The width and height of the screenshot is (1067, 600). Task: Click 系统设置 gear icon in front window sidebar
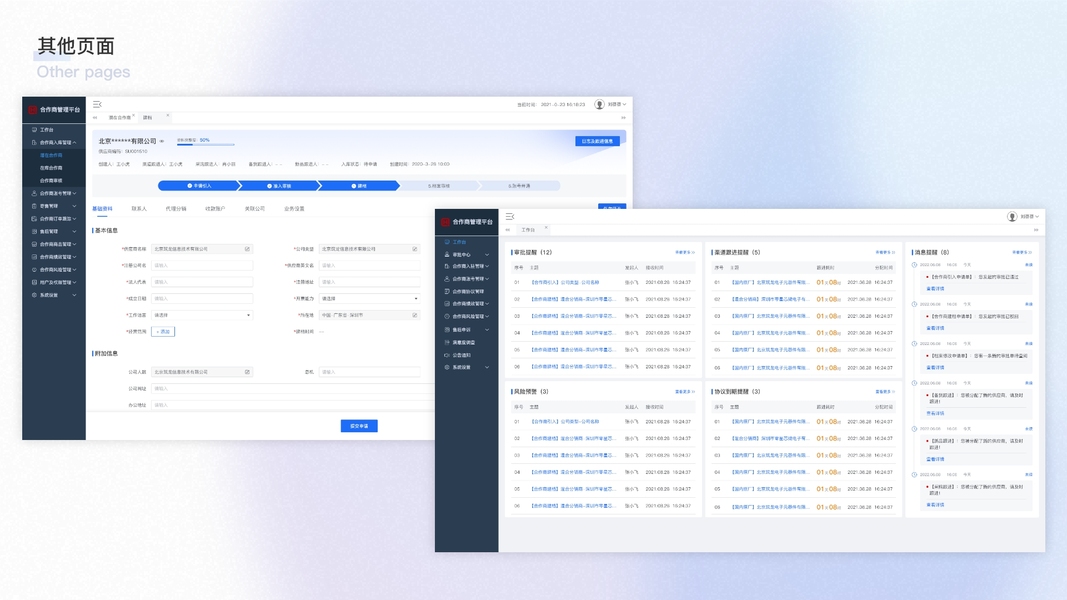447,367
